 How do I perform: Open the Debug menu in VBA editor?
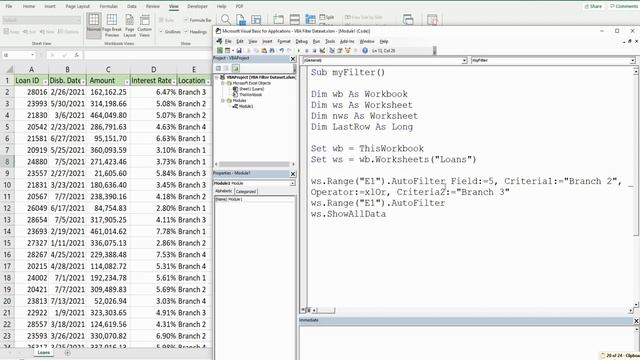click(301, 41)
